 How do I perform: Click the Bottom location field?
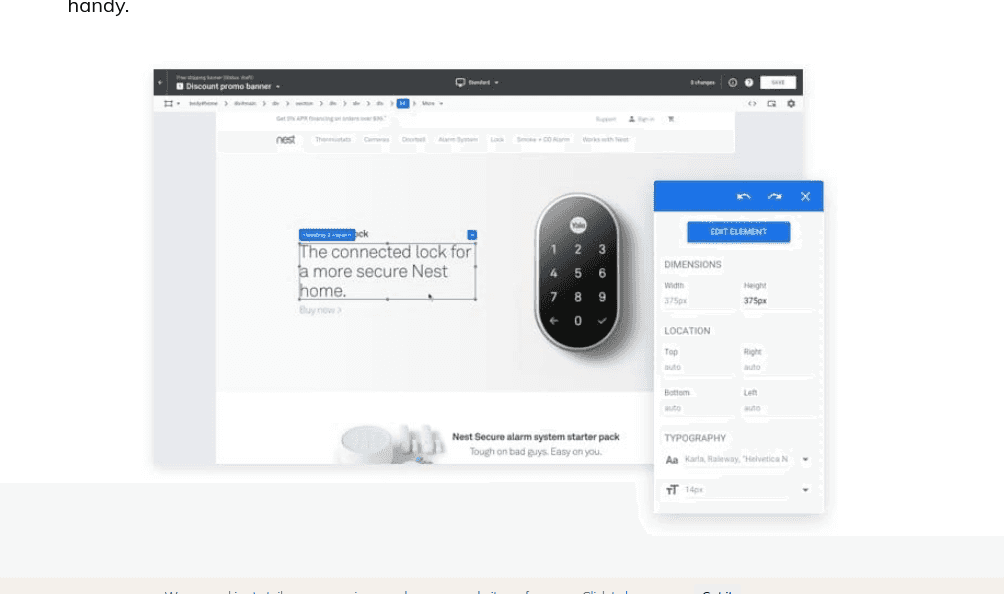pos(699,408)
